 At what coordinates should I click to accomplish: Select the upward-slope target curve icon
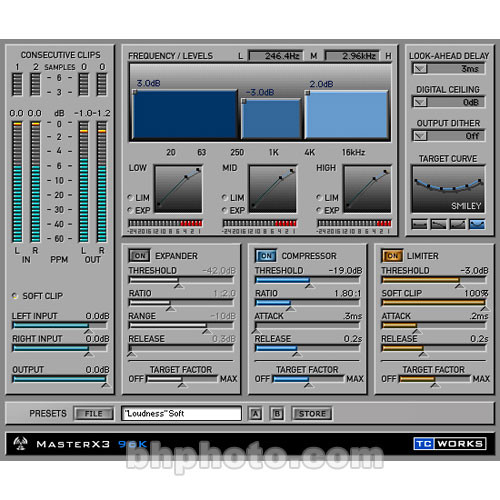[458, 224]
